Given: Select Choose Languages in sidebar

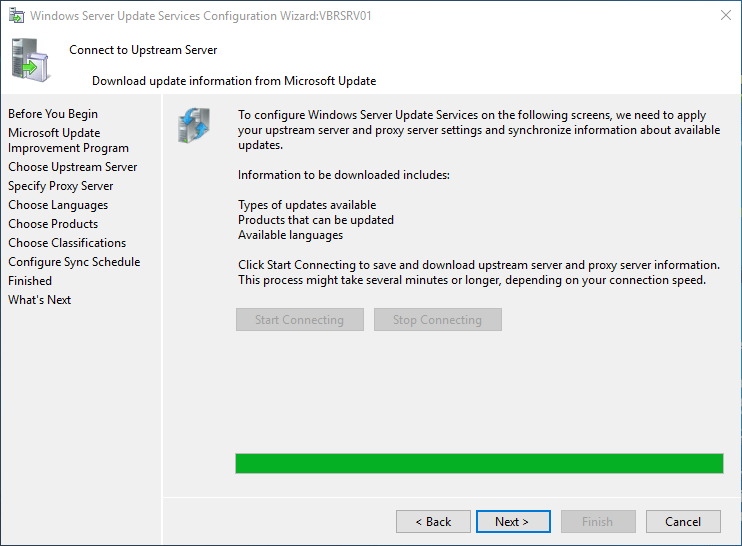Looking at the screenshot, I should (x=58, y=205).
